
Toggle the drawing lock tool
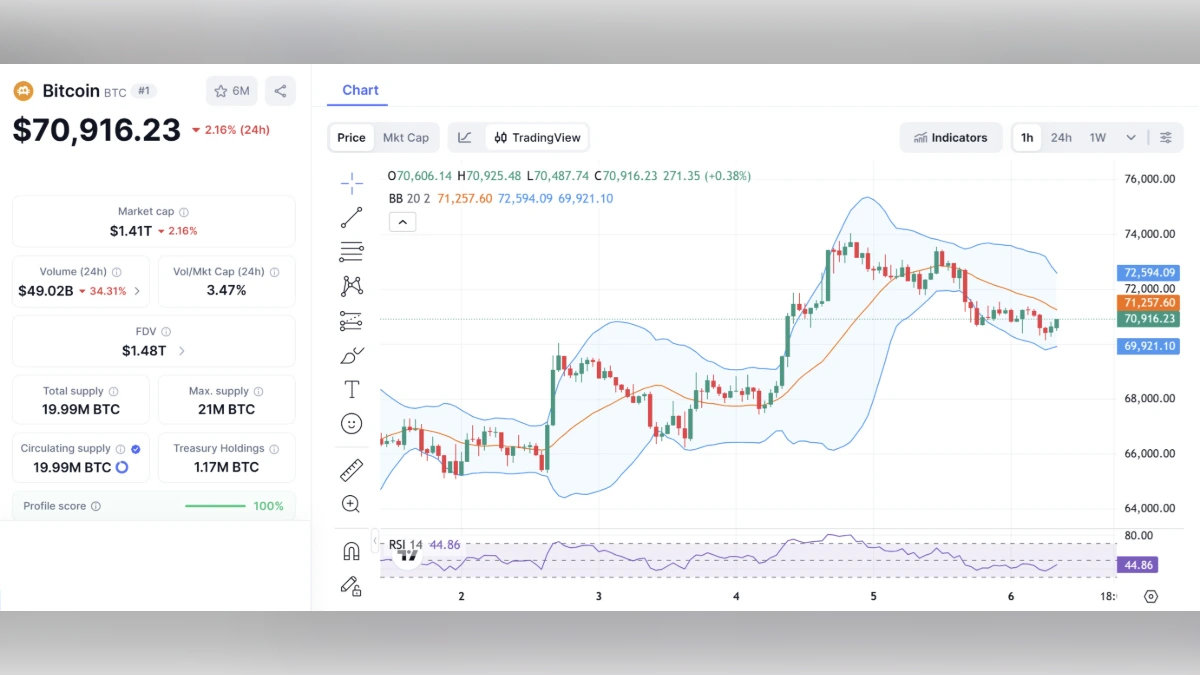pos(351,586)
